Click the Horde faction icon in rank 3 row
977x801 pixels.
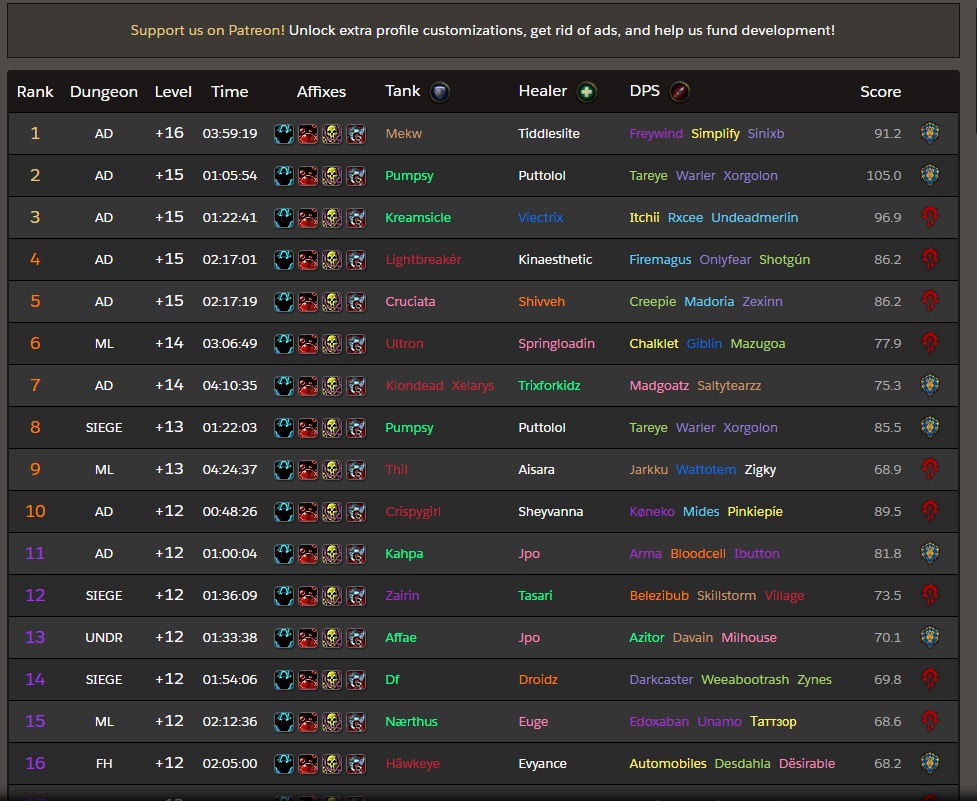click(930, 217)
